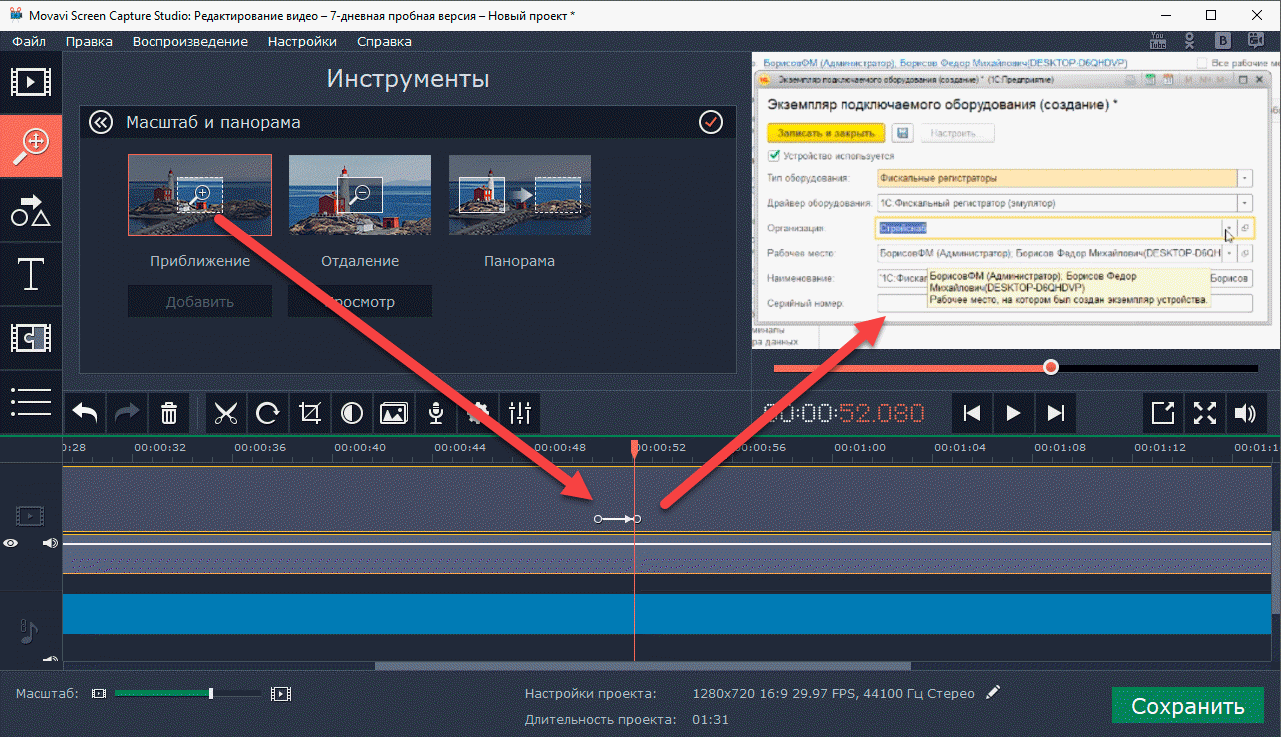The image size is (1281, 737).
Task: Expand more tools list in sidebar
Action: tap(30, 401)
